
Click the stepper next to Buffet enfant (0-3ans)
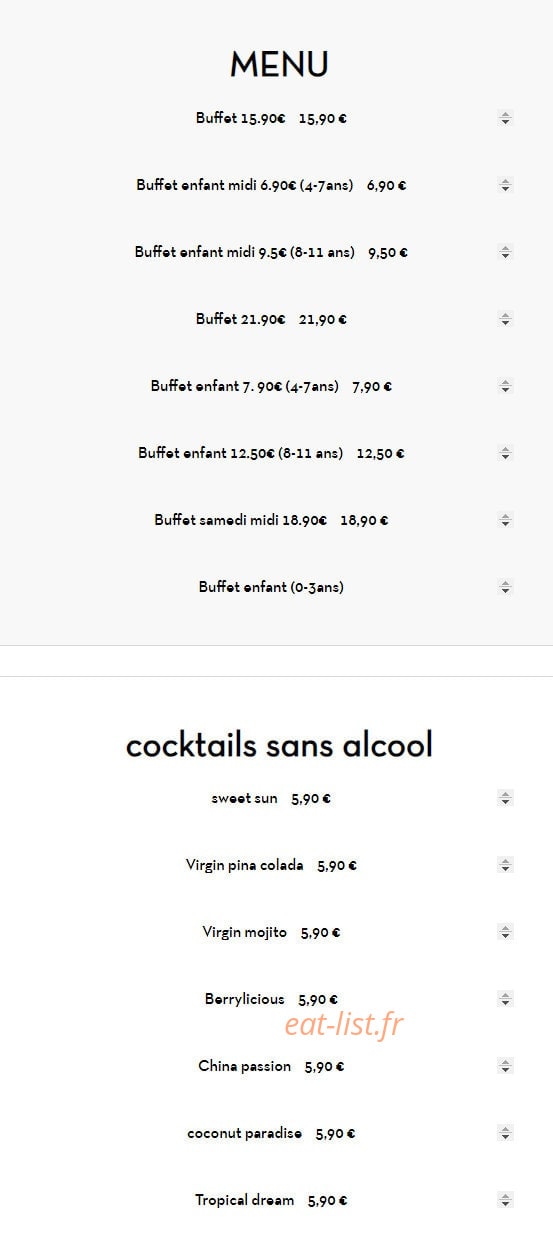click(505, 587)
